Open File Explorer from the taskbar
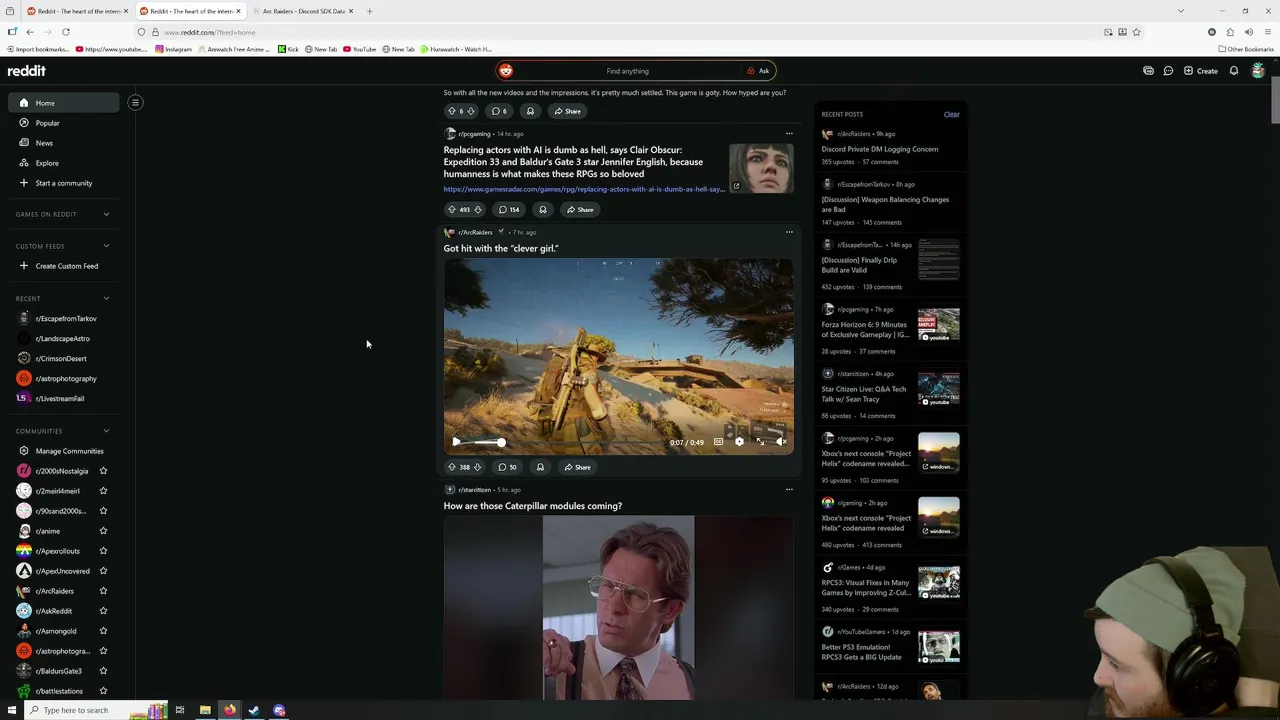The width and height of the screenshot is (1280, 720). pos(205,710)
